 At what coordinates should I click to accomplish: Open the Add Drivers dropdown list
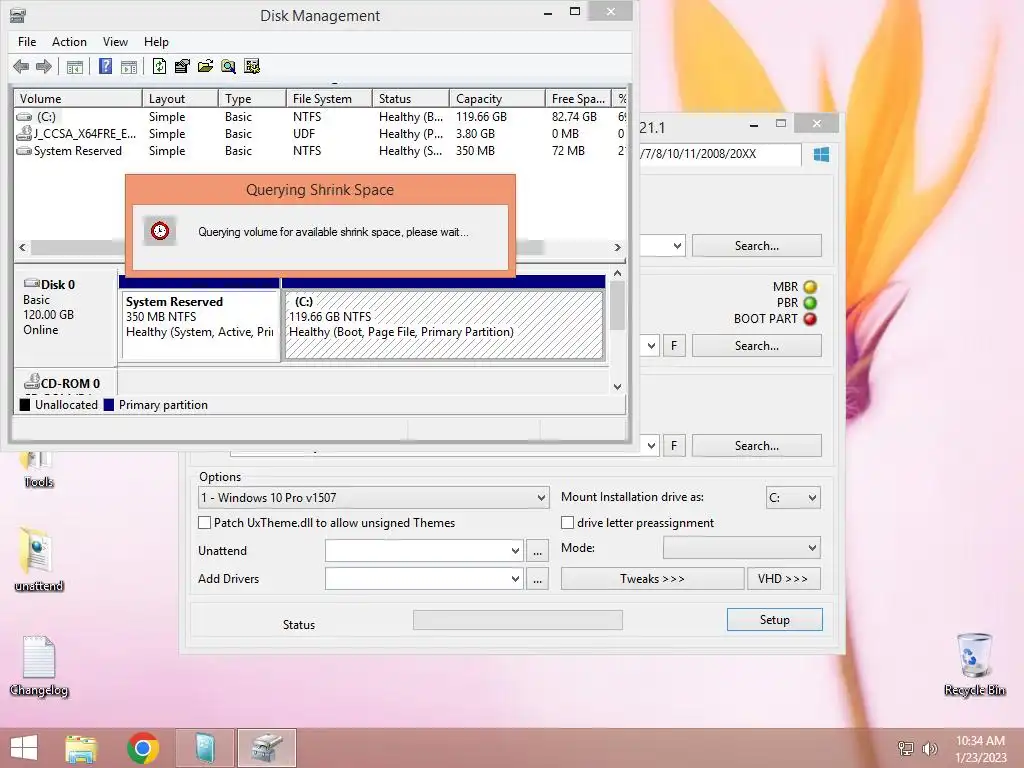[x=515, y=579]
